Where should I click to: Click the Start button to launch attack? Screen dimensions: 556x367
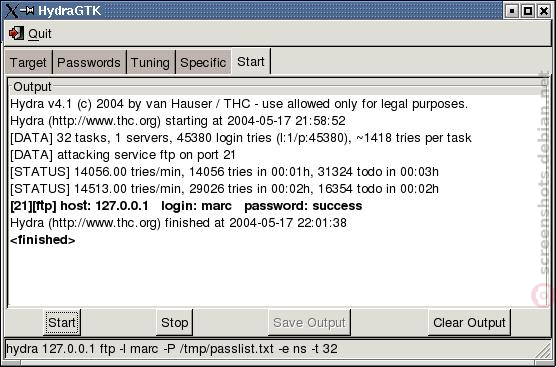[62, 322]
